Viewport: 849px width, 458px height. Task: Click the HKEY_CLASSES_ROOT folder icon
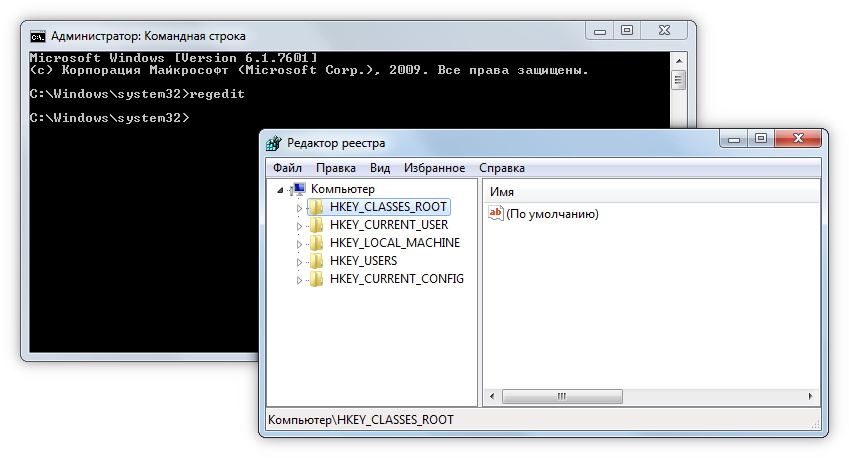point(317,207)
